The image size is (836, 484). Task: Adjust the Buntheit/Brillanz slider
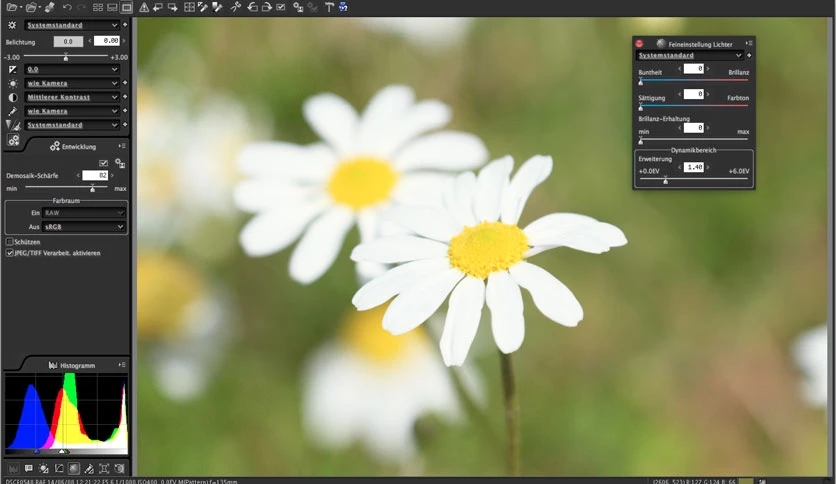point(640,81)
